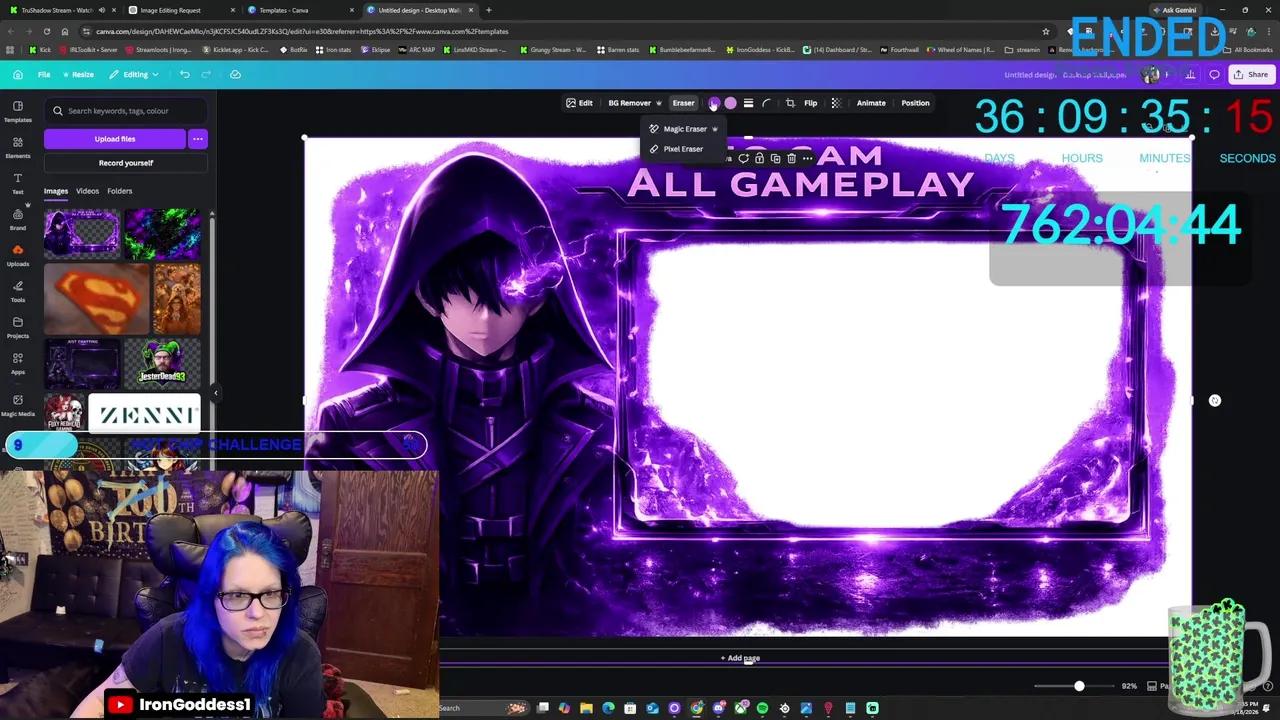This screenshot has width=1280, height=720.
Task: Switch to the Videos tab
Action: (x=87, y=191)
